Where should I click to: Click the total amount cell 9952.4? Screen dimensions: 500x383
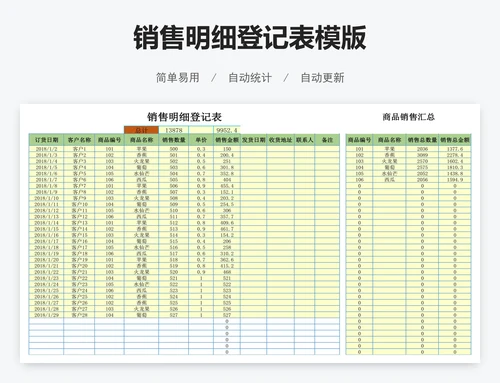[x=227, y=130]
